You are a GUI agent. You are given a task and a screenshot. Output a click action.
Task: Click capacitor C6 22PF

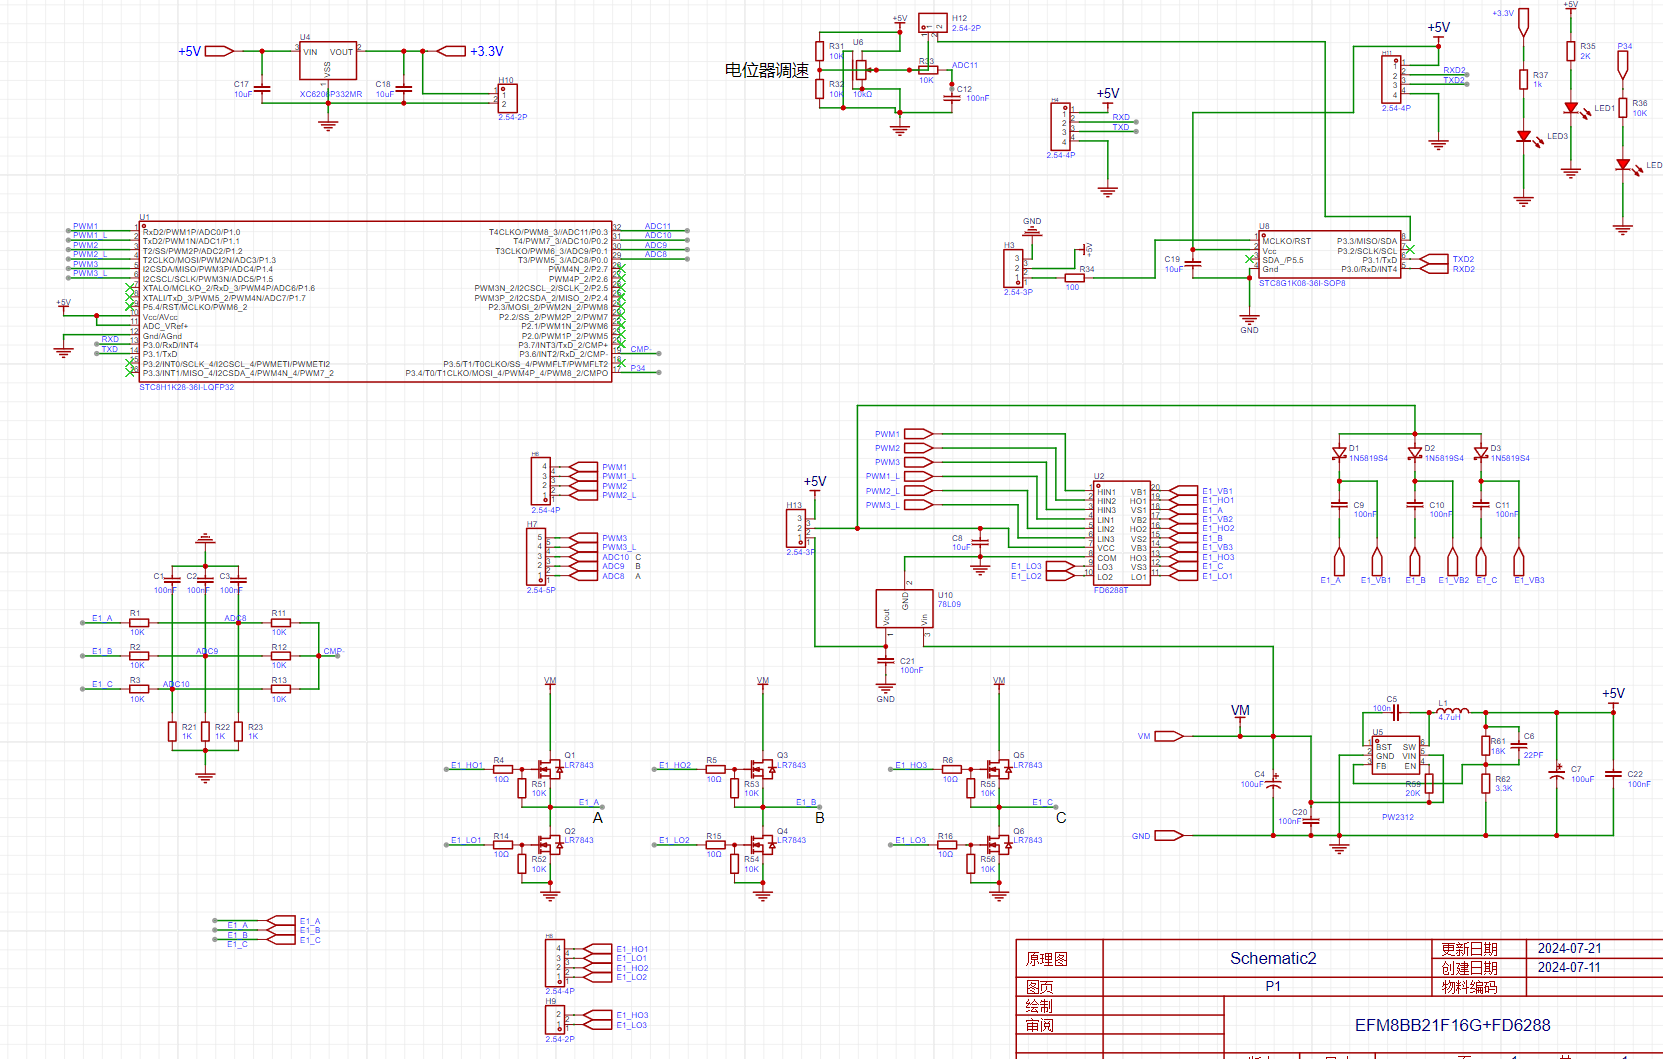point(1518,746)
